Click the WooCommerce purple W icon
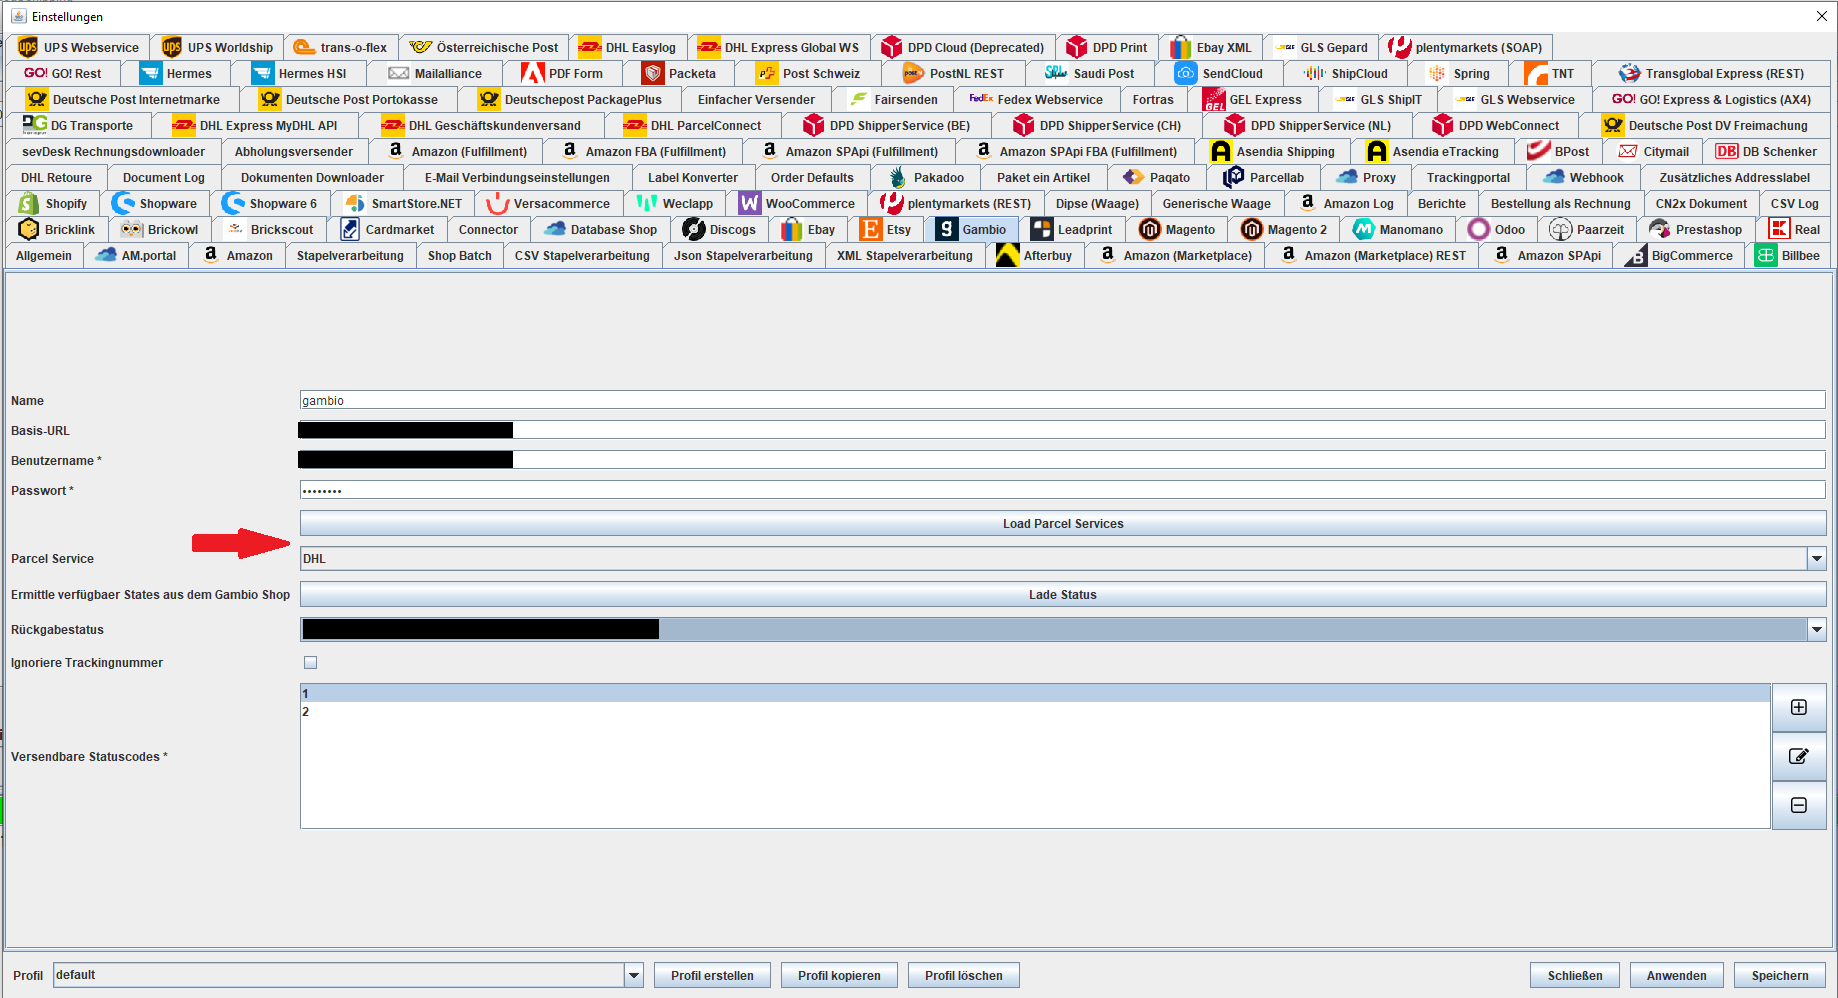The width and height of the screenshot is (1838, 998). (749, 203)
